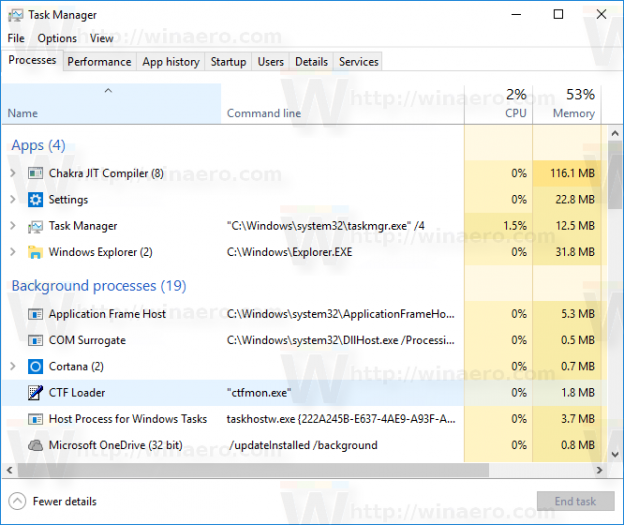Expand the Task Manager process entry
Screen dimensions: 624x525
tap(13, 226)
